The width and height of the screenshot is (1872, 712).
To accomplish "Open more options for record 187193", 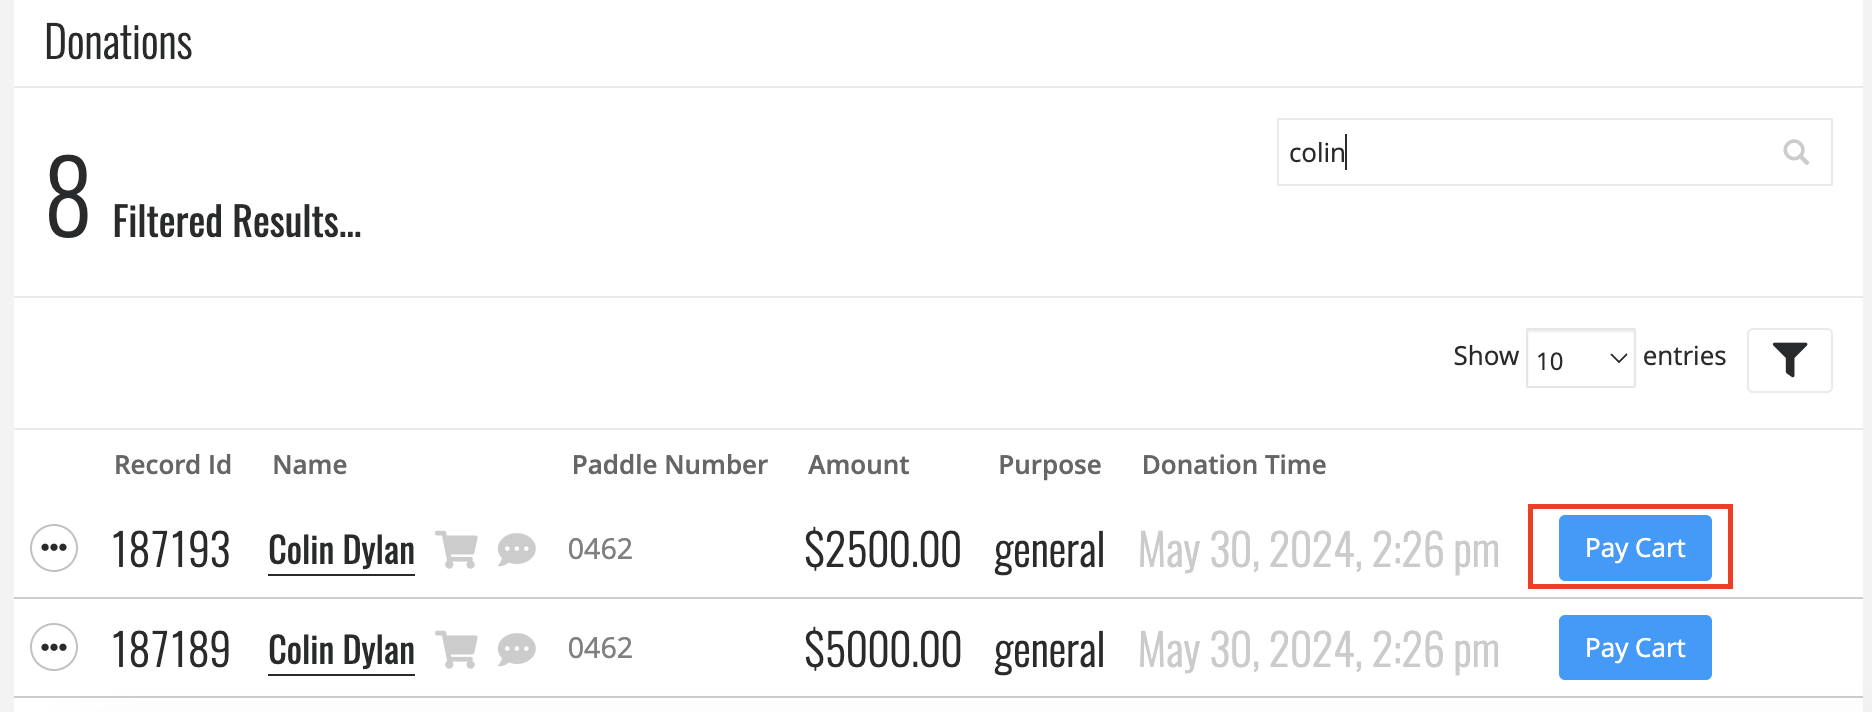I will (x=54, y=548).
